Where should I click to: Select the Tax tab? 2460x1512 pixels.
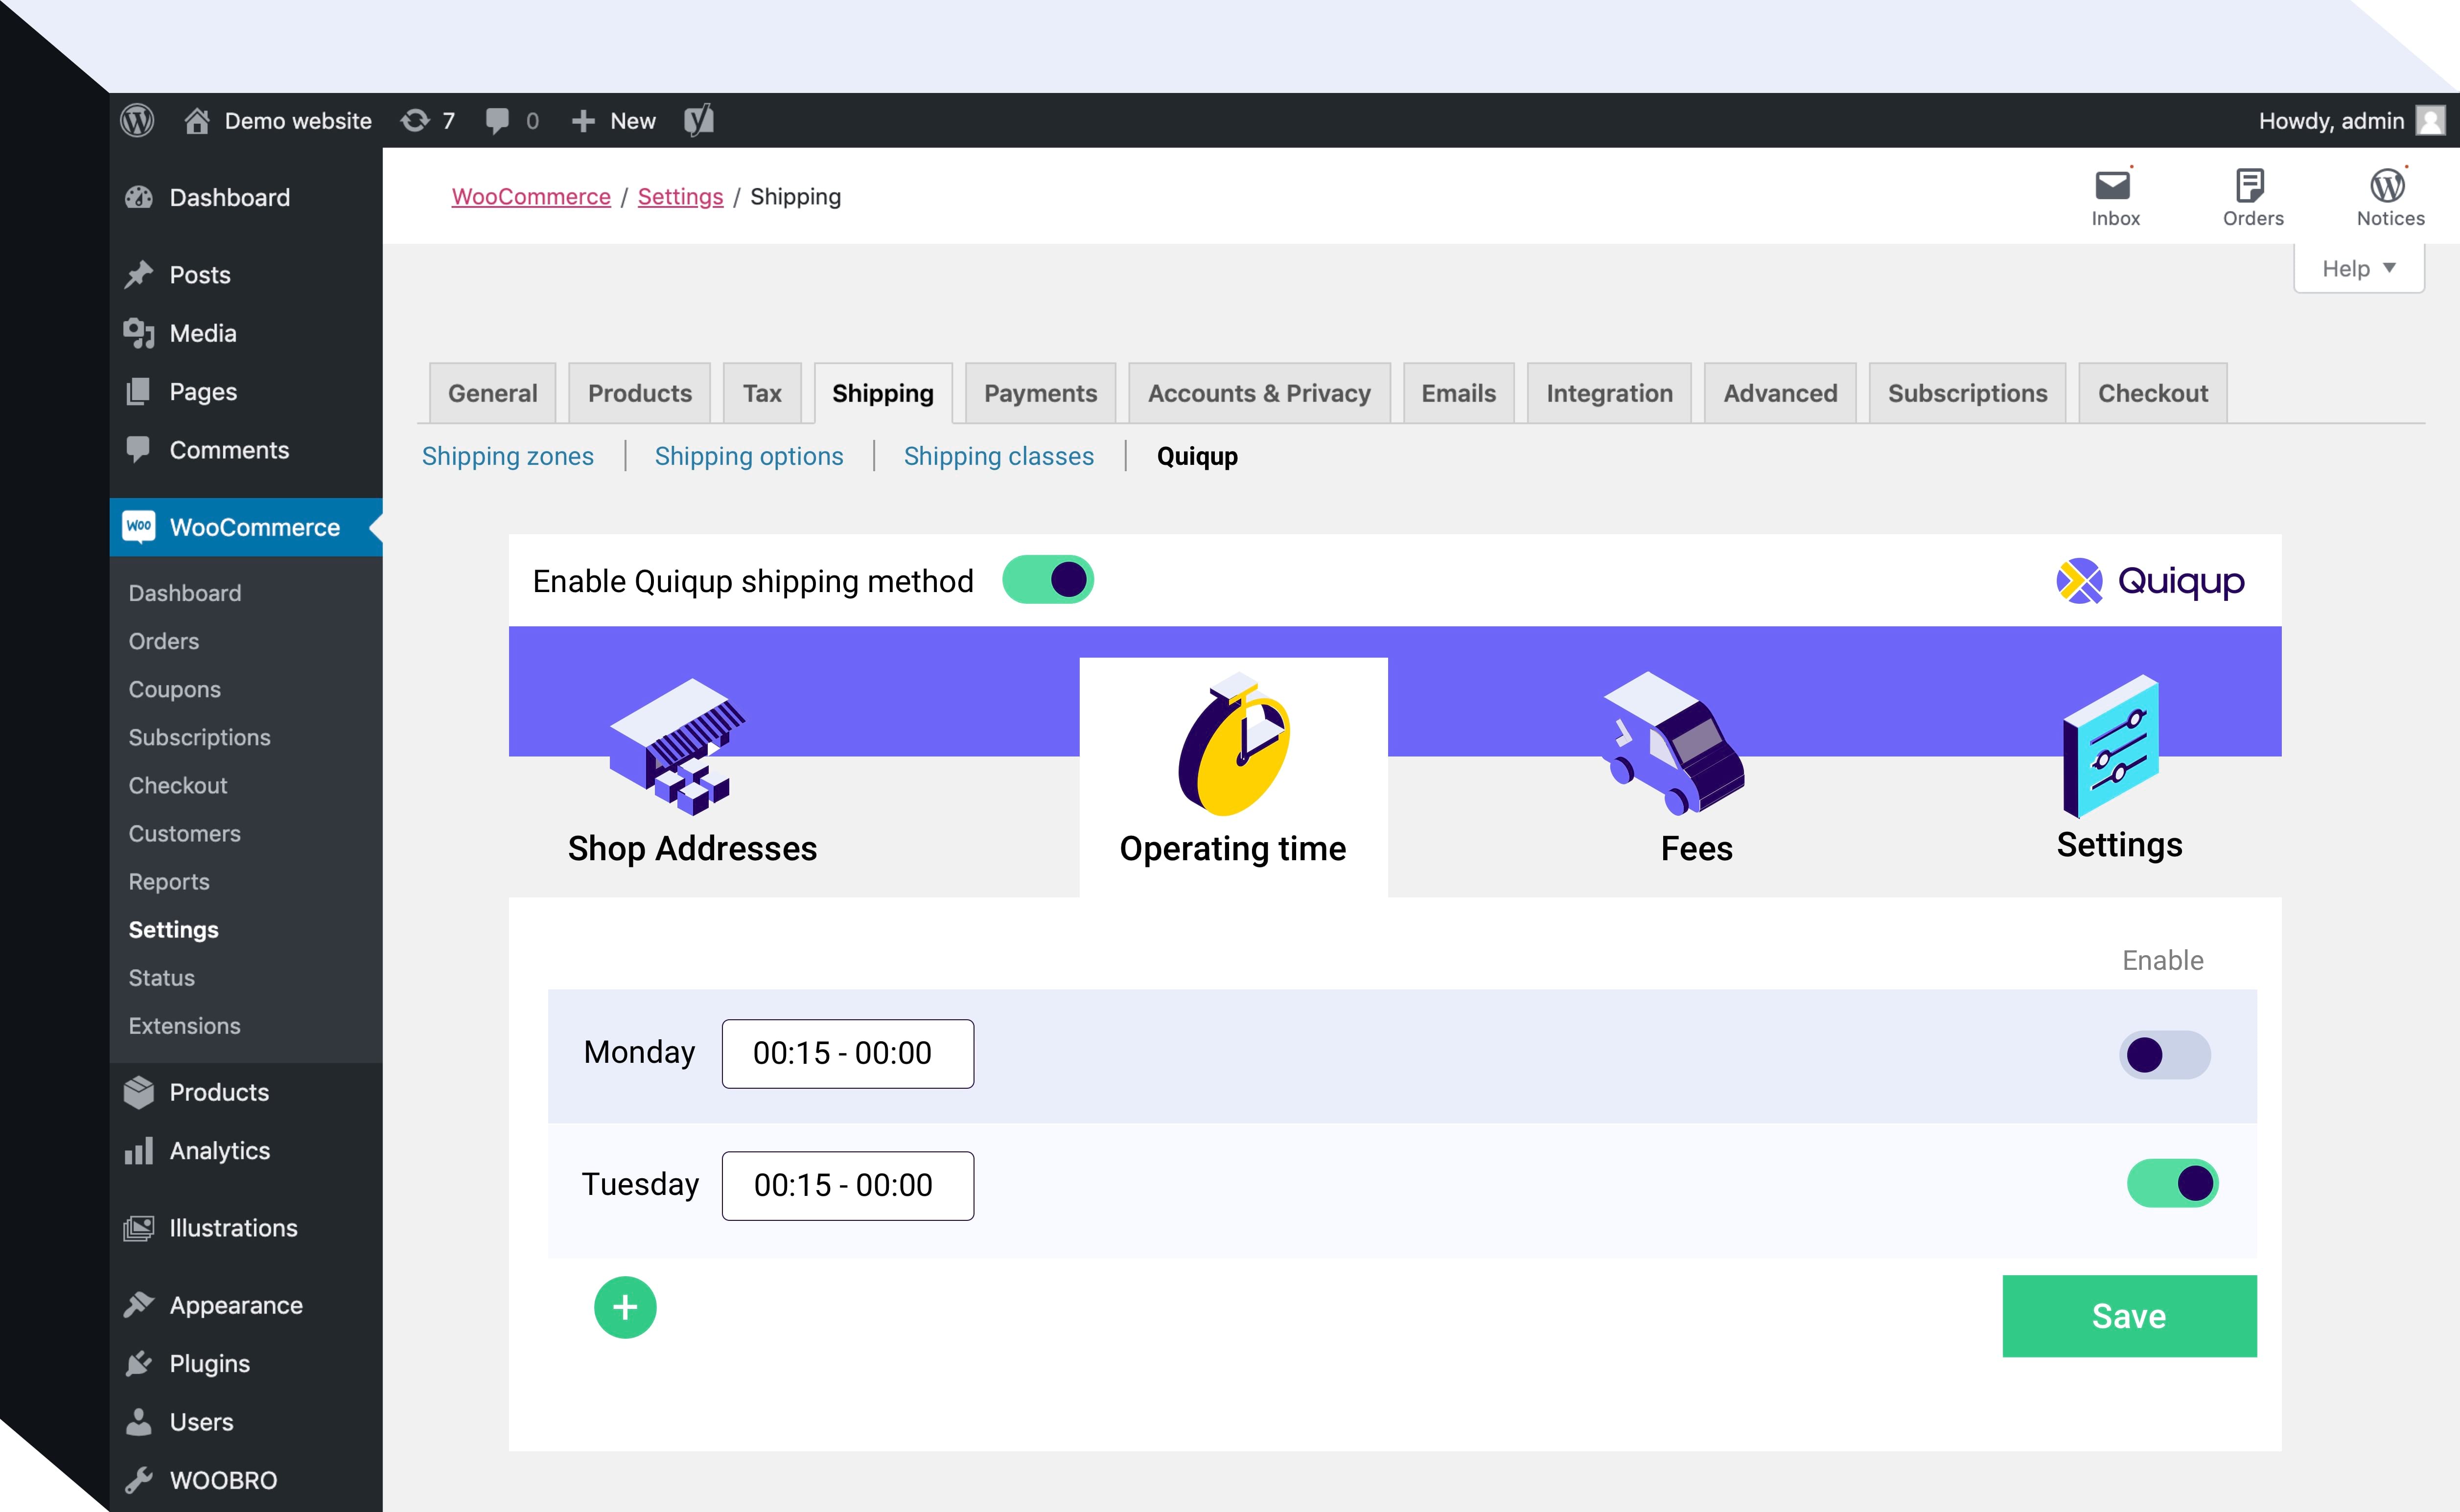tap(761, 391)
